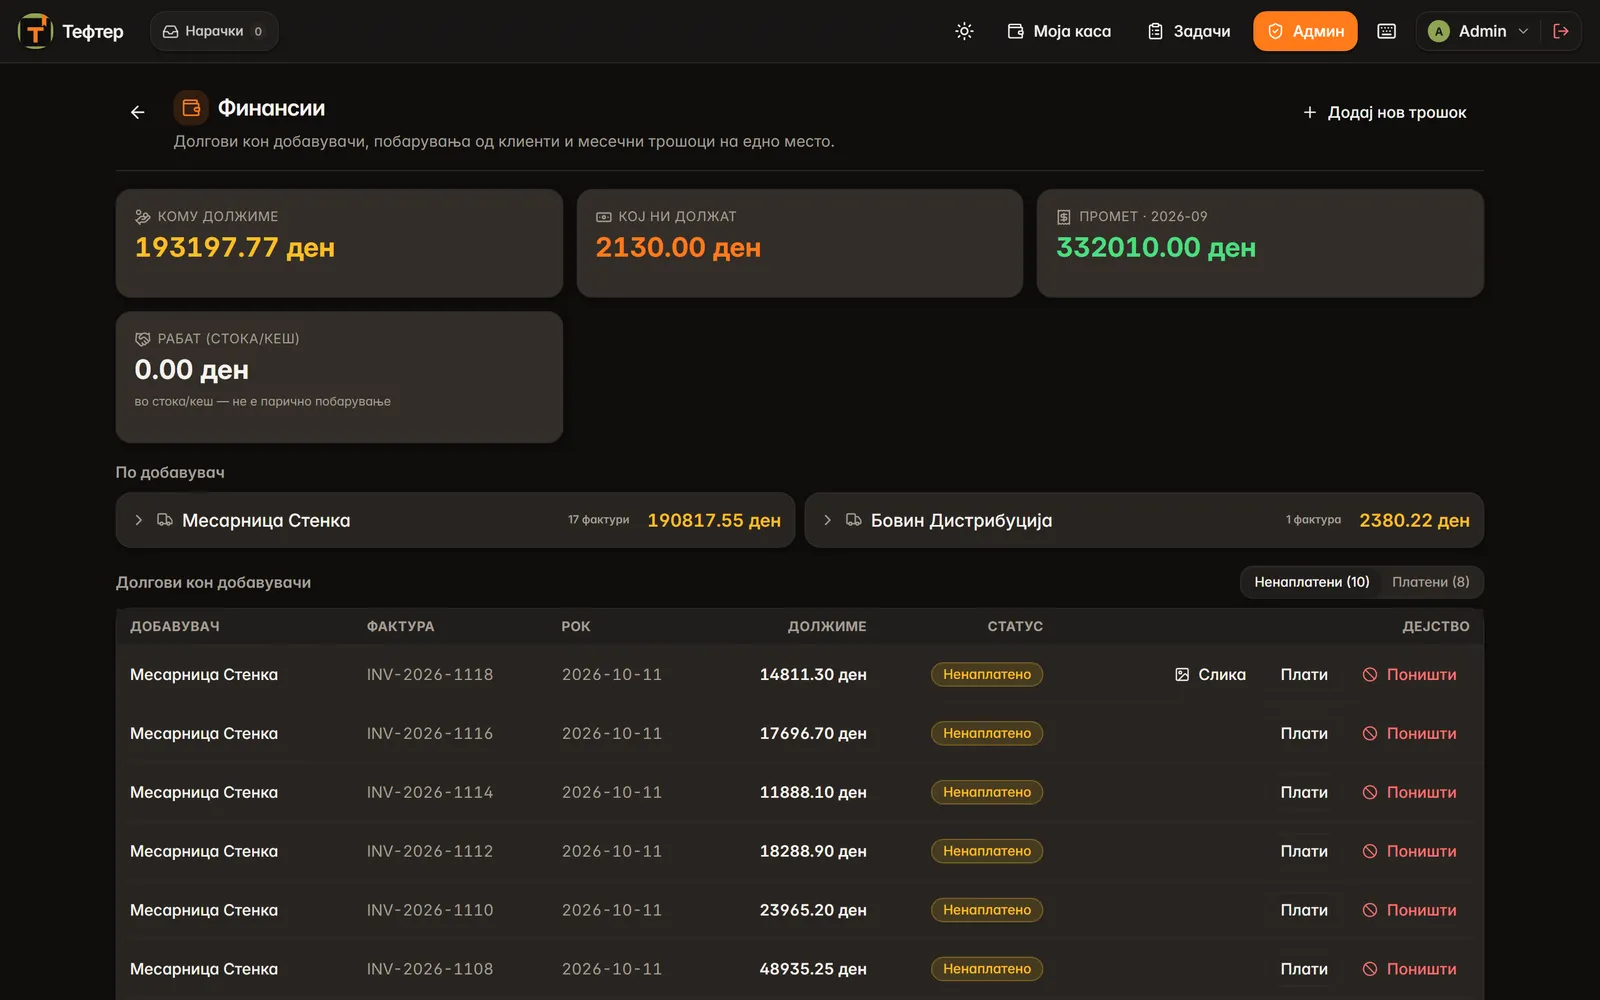Click the orange Админ button
This screenshot has width=1600, height=1000.
(1305, 31)
